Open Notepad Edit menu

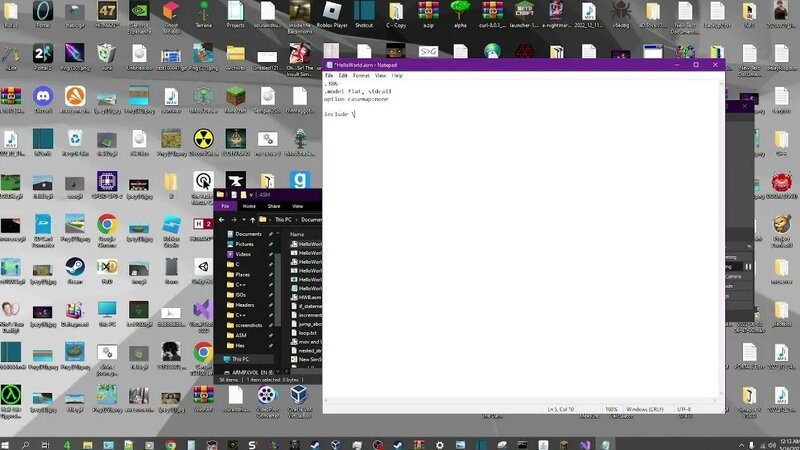click(x=343, y=76)
